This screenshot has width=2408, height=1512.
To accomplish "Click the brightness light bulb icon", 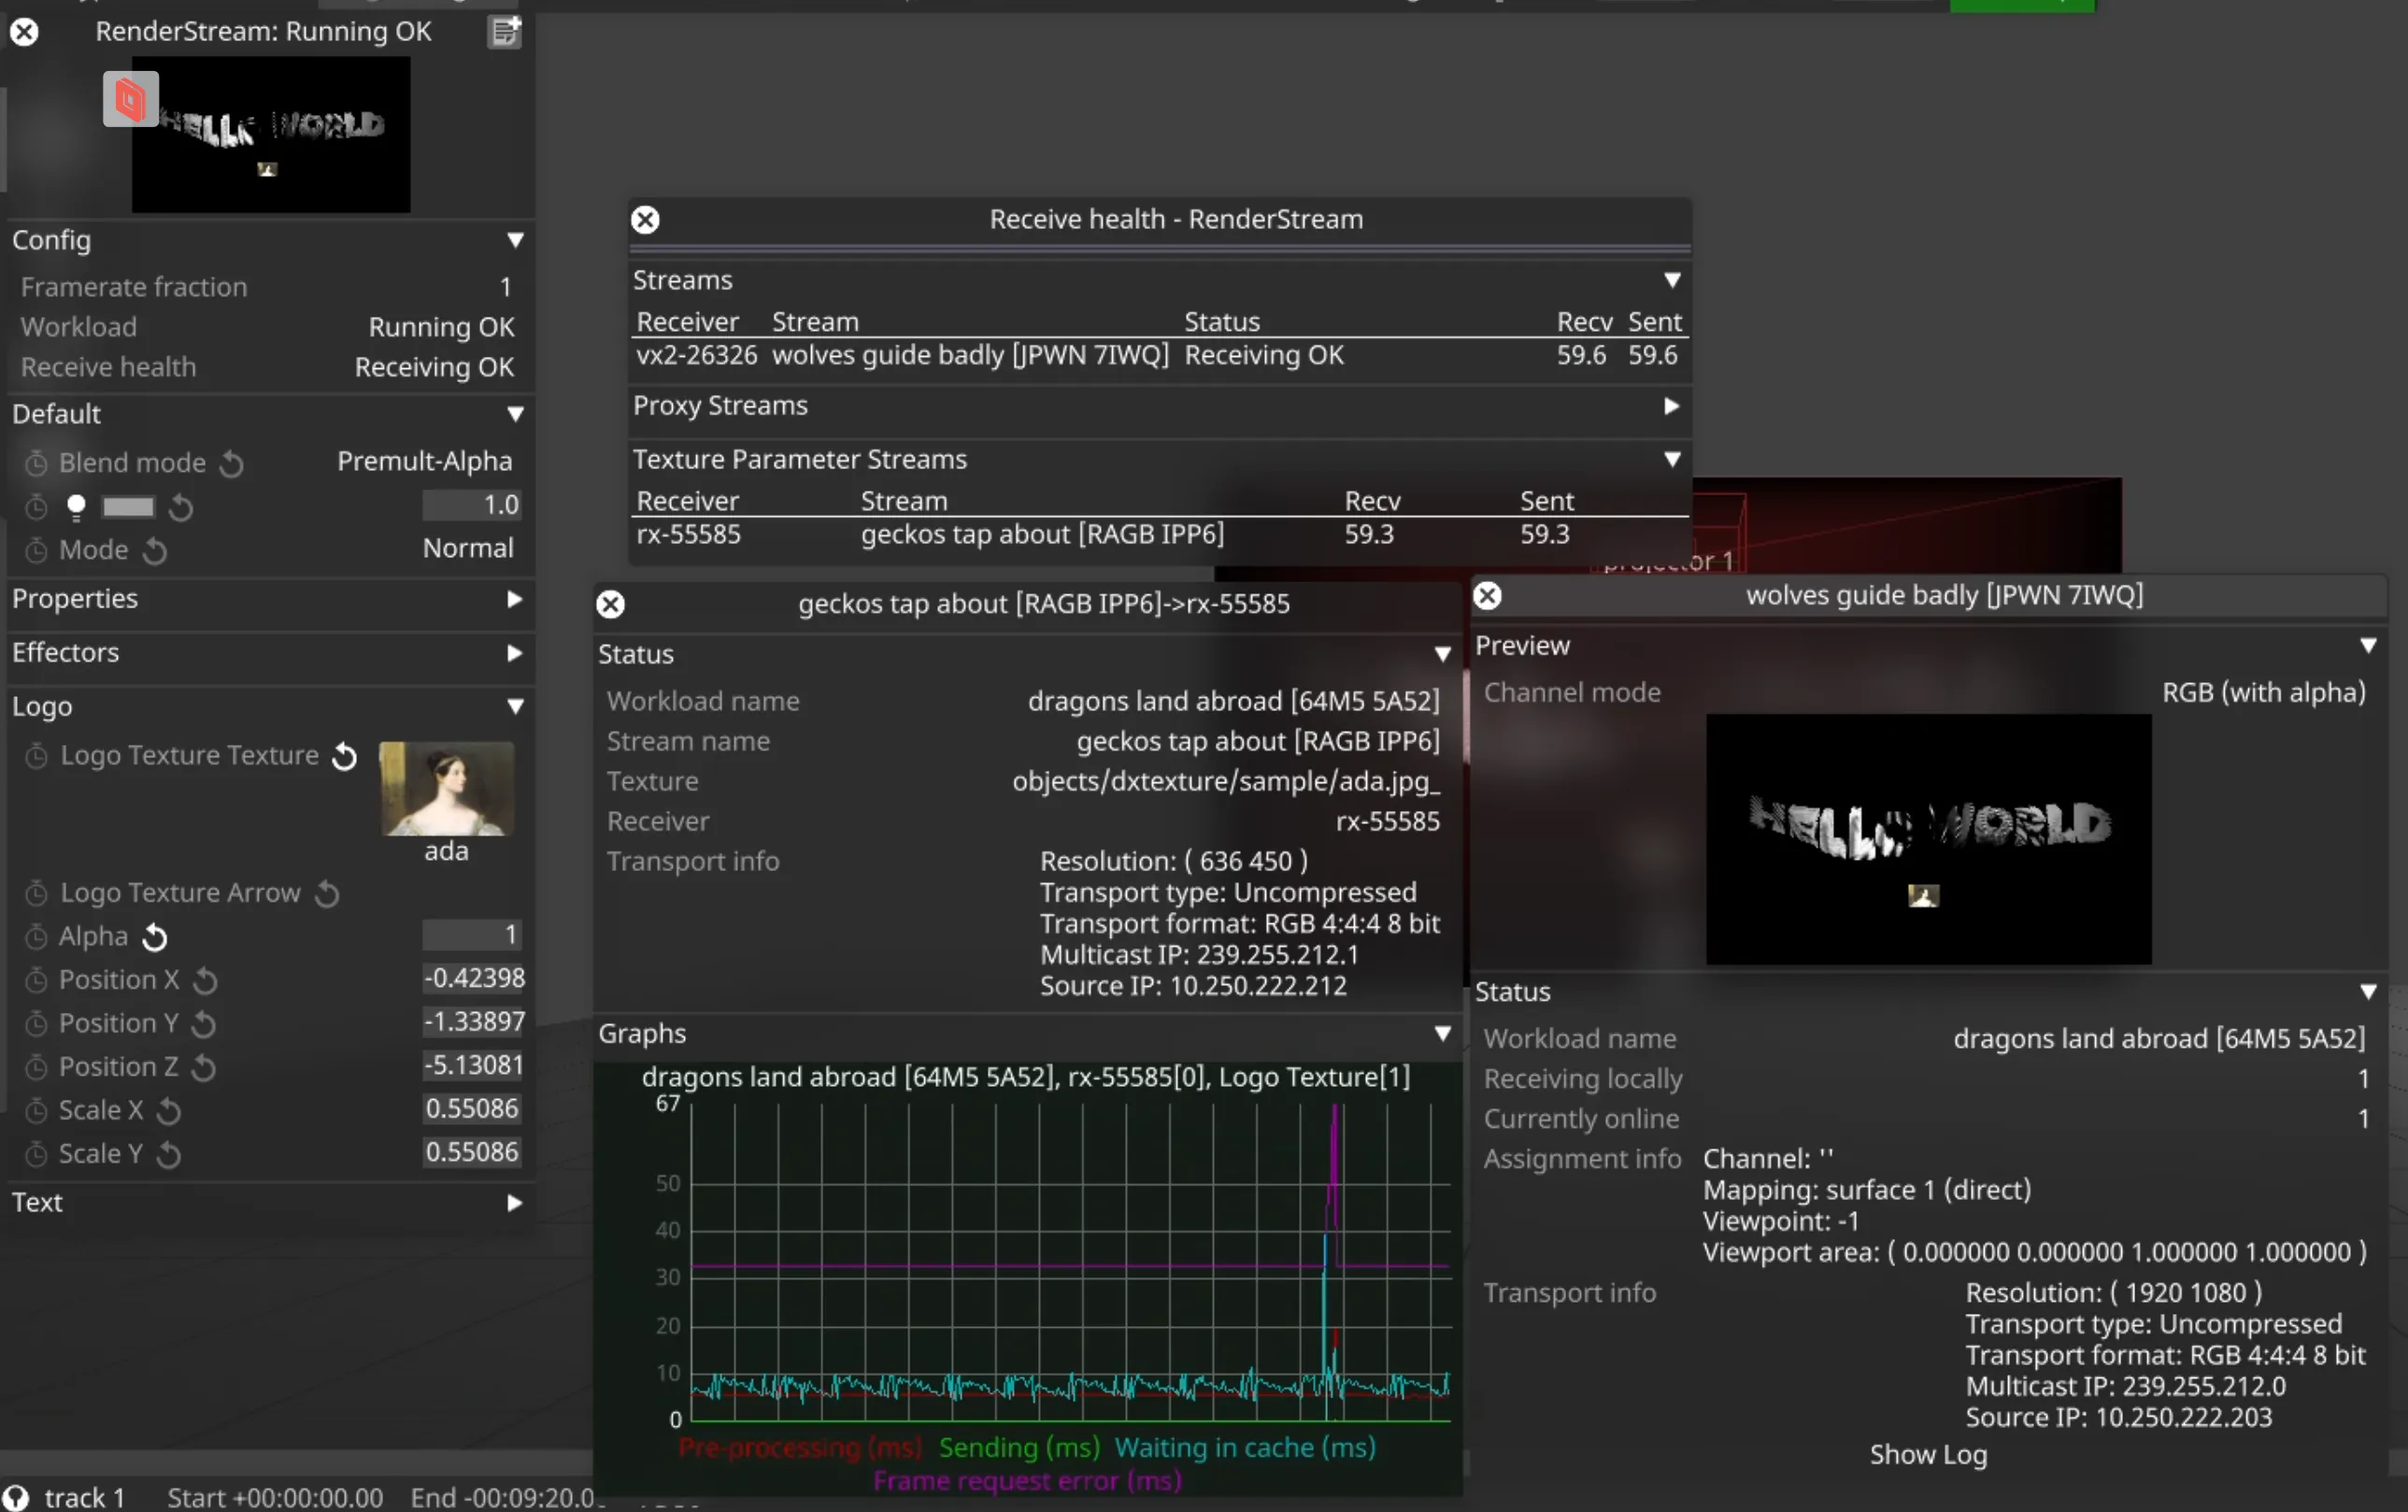I will coord(76,507).
